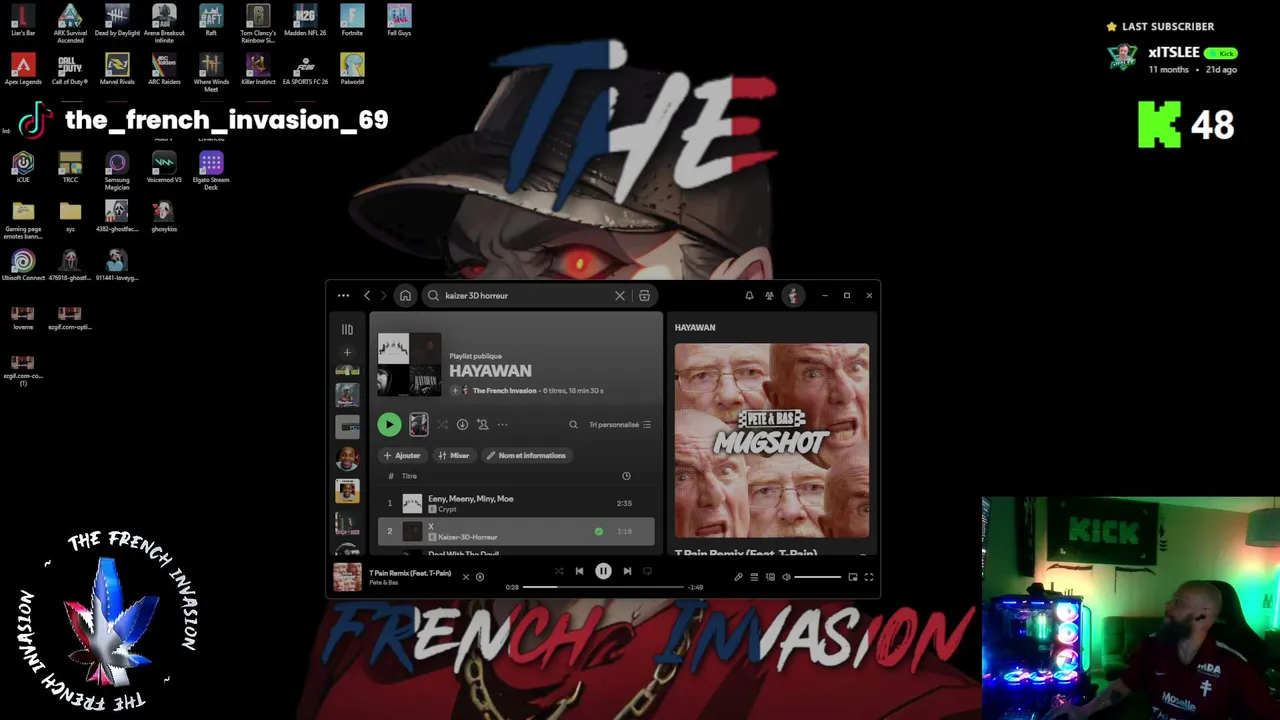This screenshot has width=1280, height=720.
Task: Click the create plus icon in Spotify sidebar
Action: [347, 352]
